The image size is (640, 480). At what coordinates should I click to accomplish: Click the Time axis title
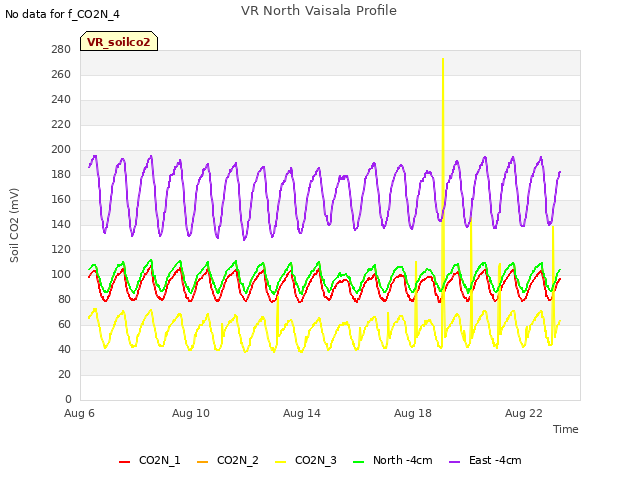[565, 429]
